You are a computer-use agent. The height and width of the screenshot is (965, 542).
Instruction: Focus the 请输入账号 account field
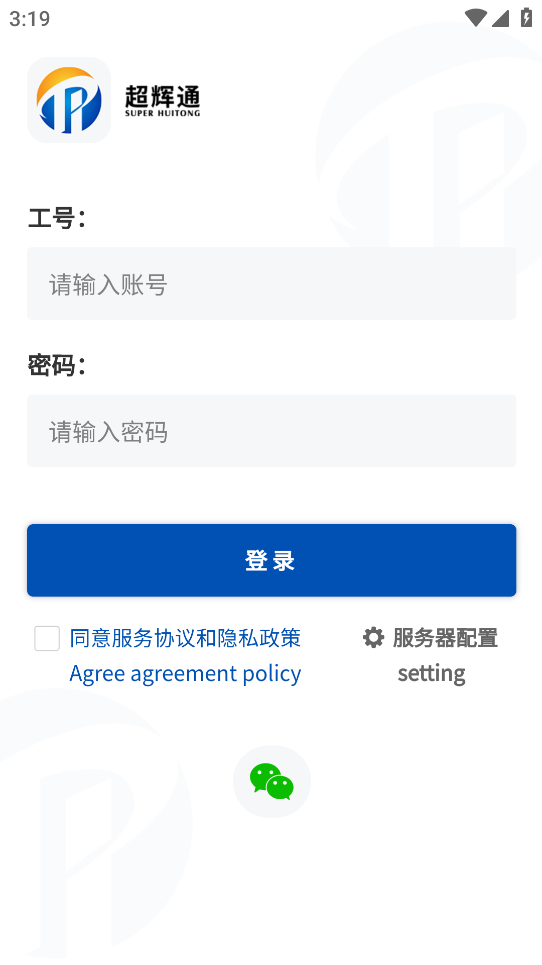(271, 284)
